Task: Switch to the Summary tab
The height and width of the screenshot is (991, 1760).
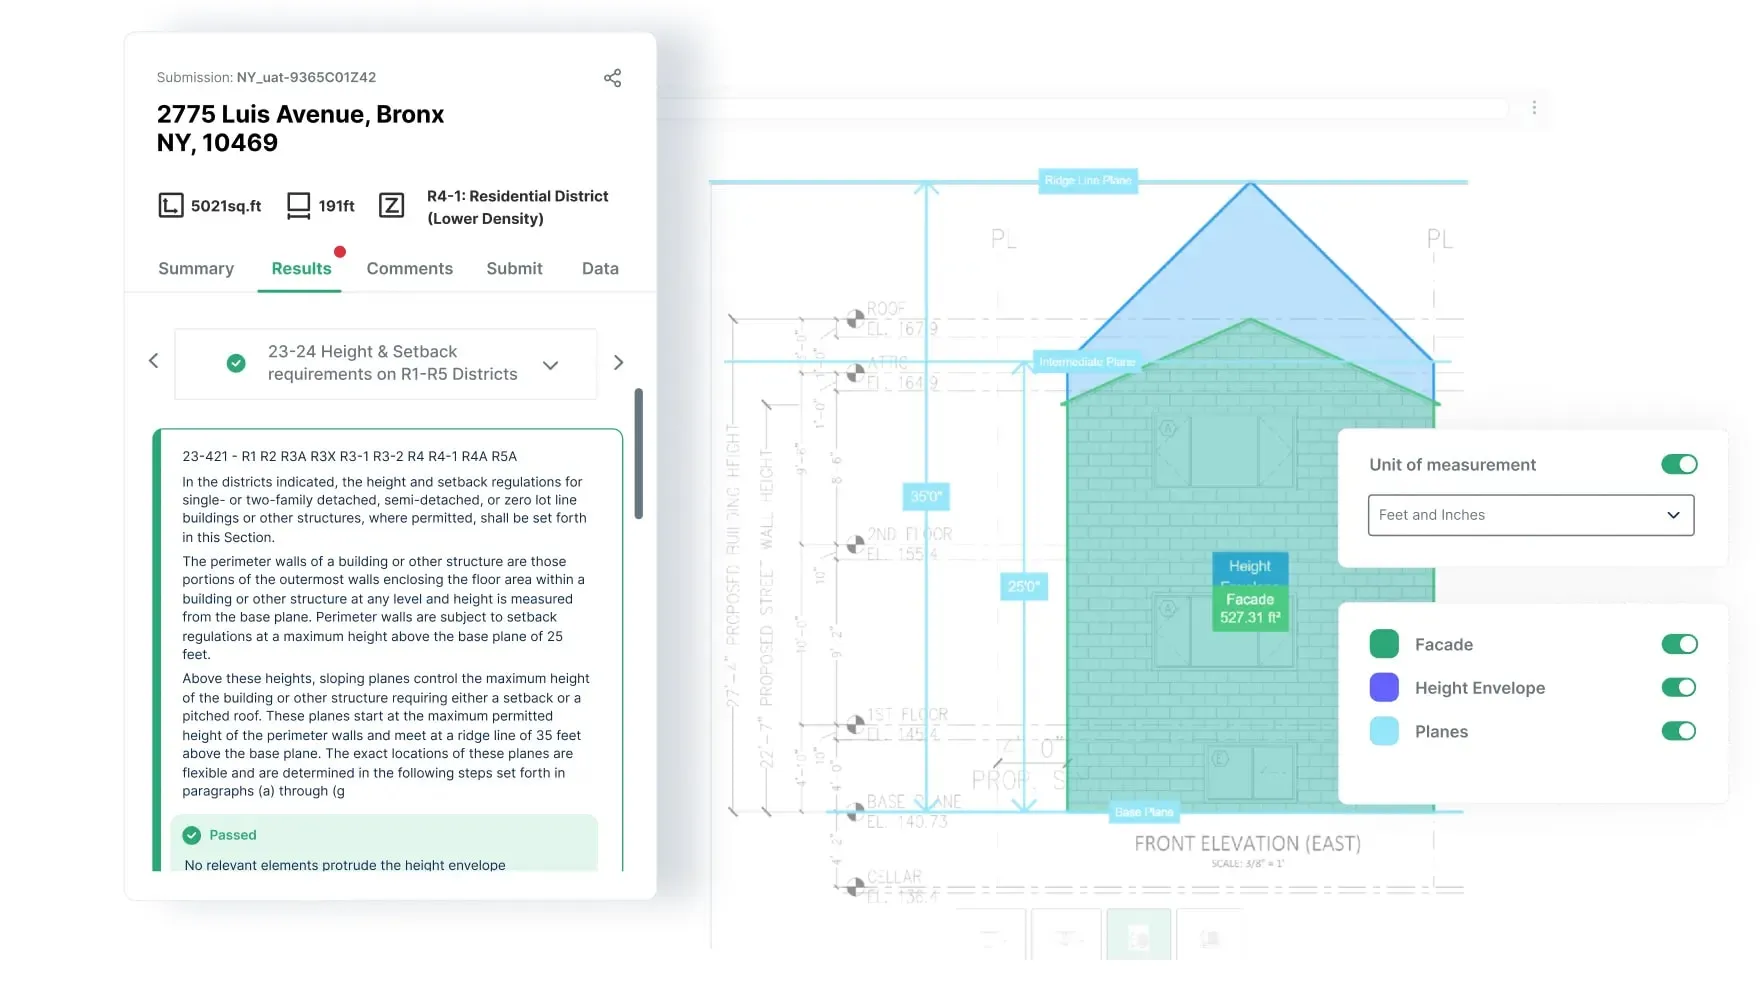Action: (x=196, y=268)
